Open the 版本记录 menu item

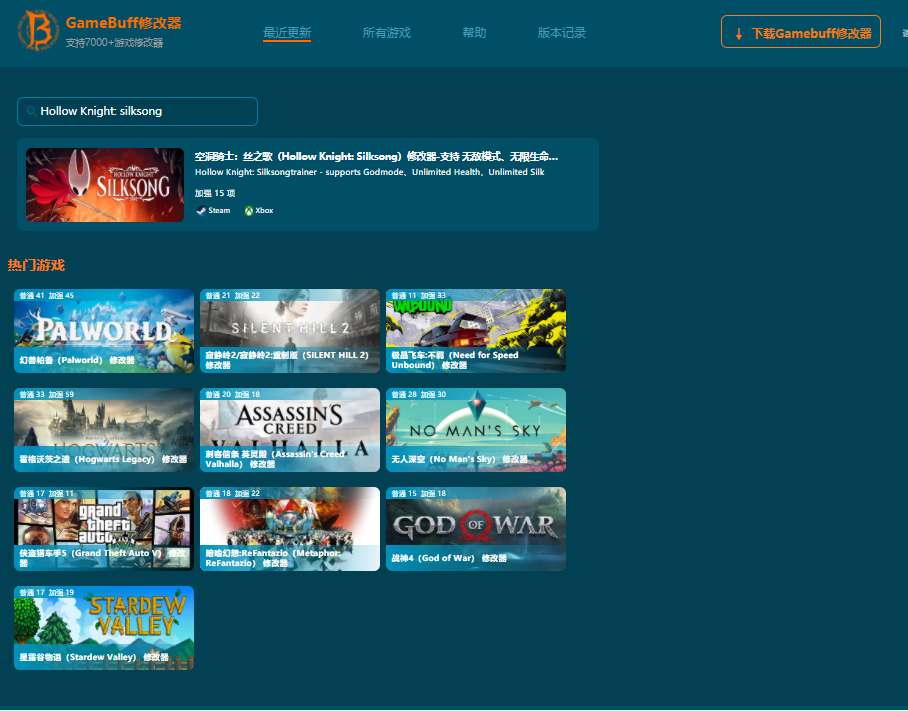coord(561,32)
